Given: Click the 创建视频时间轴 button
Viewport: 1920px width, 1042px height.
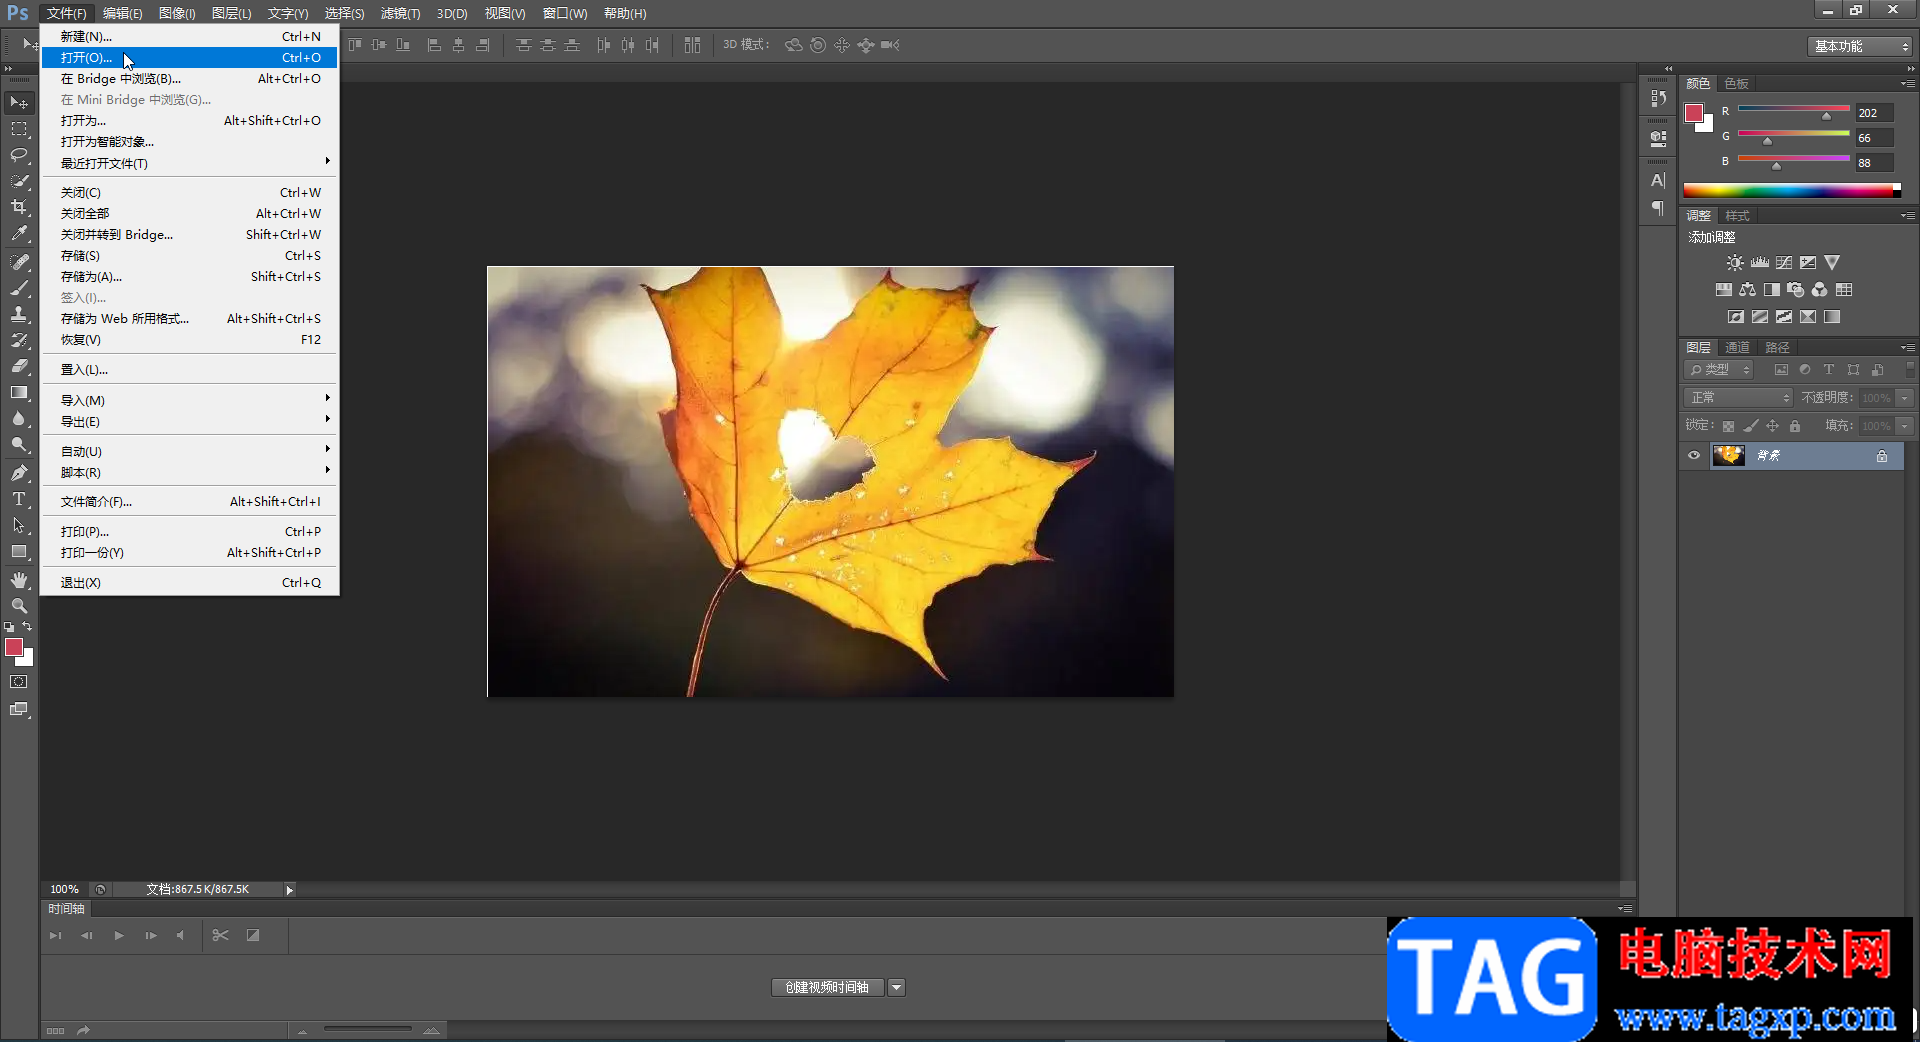Looking at the screenshot, I should pyautogui.click(x=827, y=988).
